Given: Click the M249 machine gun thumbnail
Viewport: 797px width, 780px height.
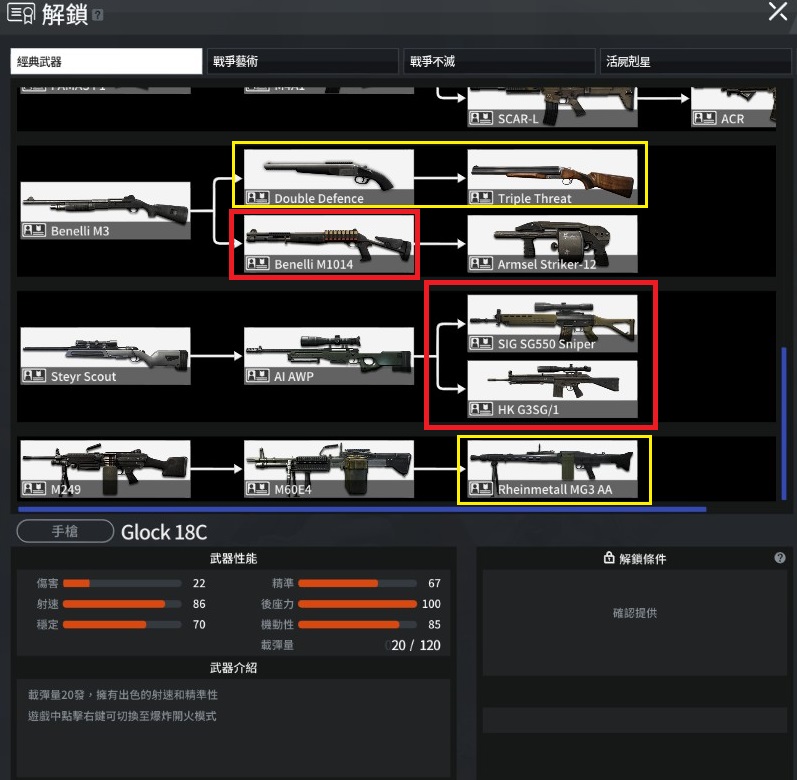Looking at the screenshot, I should [105, 469].
